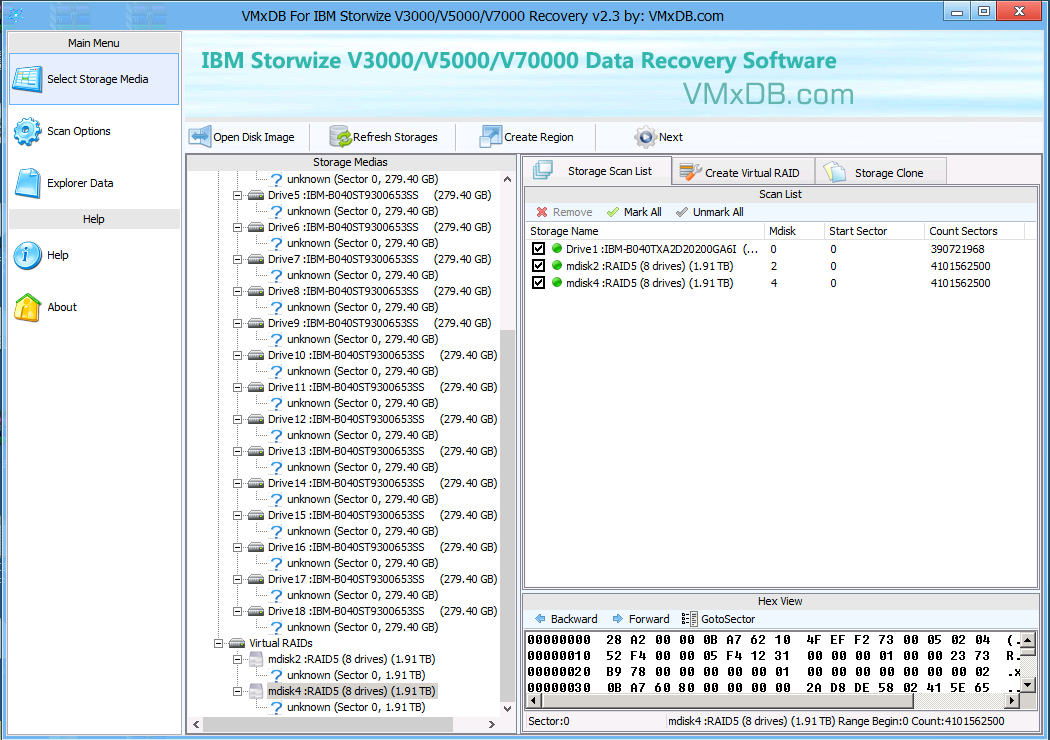The height and width of the screenshot is (740, 1050).
Task: Collapse the Drive16 tree node
Action: click(x=237, y=547)
